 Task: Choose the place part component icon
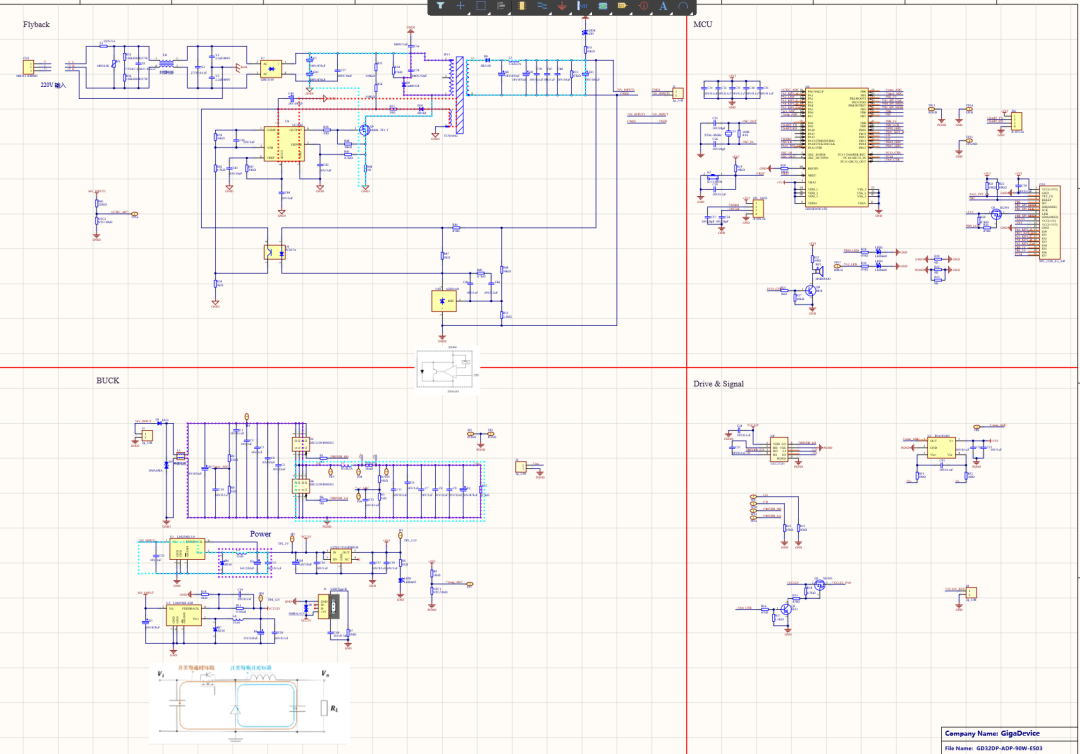click(522, 6)
